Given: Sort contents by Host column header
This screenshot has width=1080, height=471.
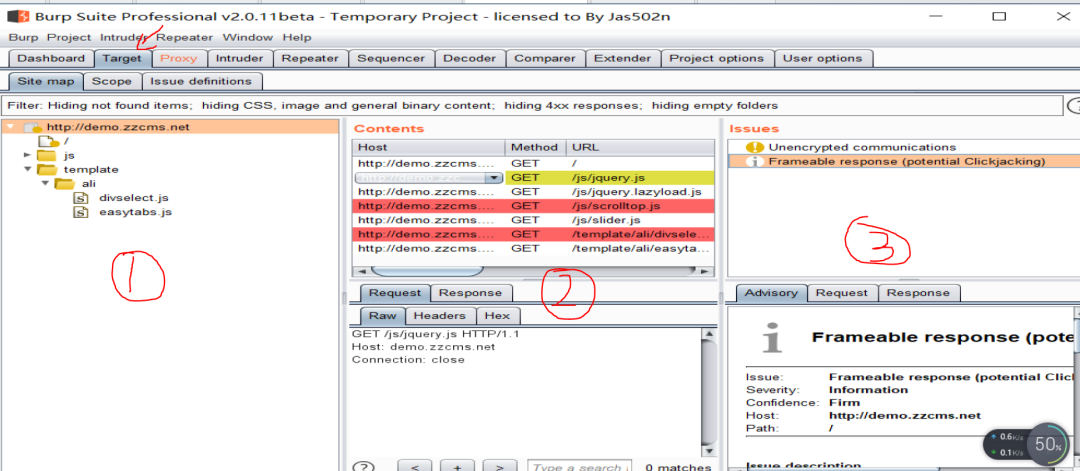Looking at the screenshot, I should coord(429,147).
